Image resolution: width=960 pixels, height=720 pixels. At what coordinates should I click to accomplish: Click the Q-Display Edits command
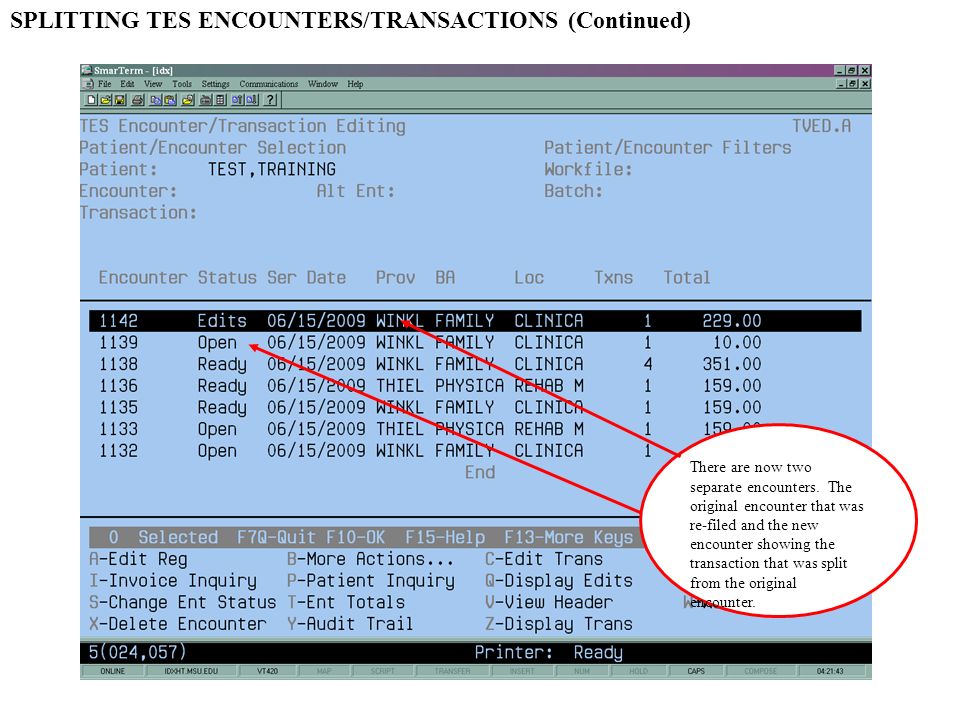[x=559, y=580]
